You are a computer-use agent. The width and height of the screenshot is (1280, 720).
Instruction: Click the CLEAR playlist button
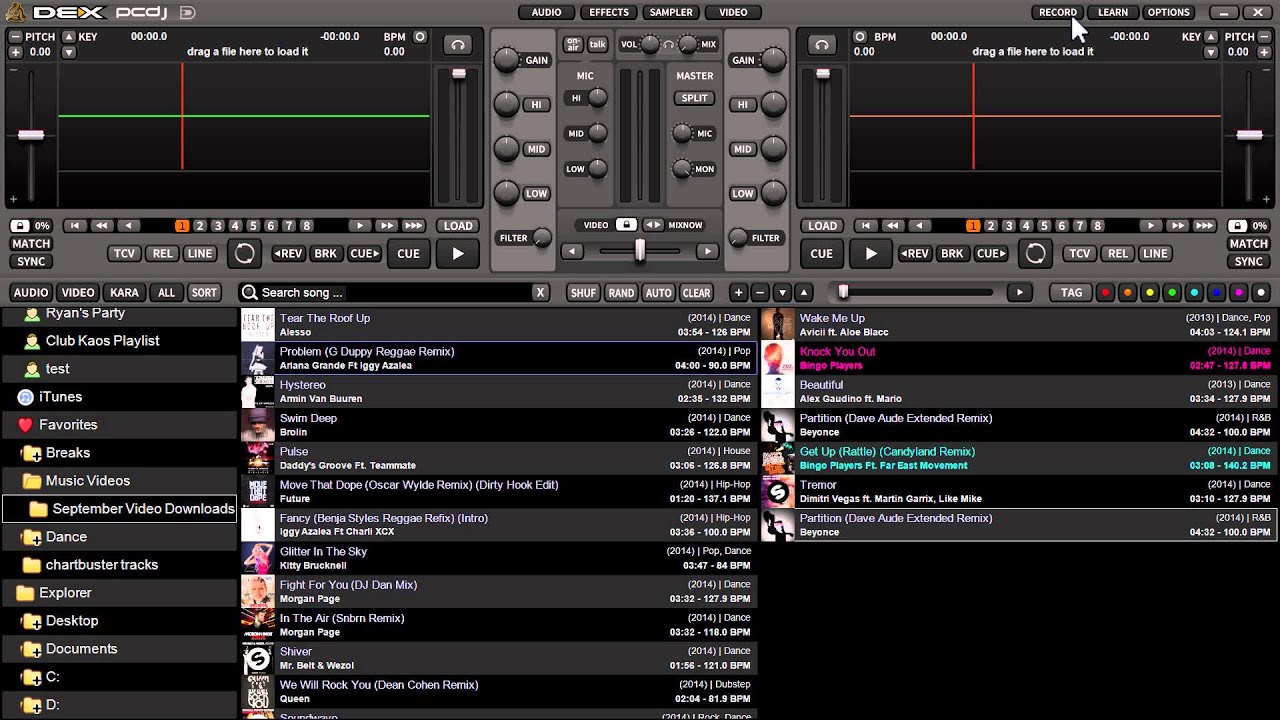pos(696,293)
